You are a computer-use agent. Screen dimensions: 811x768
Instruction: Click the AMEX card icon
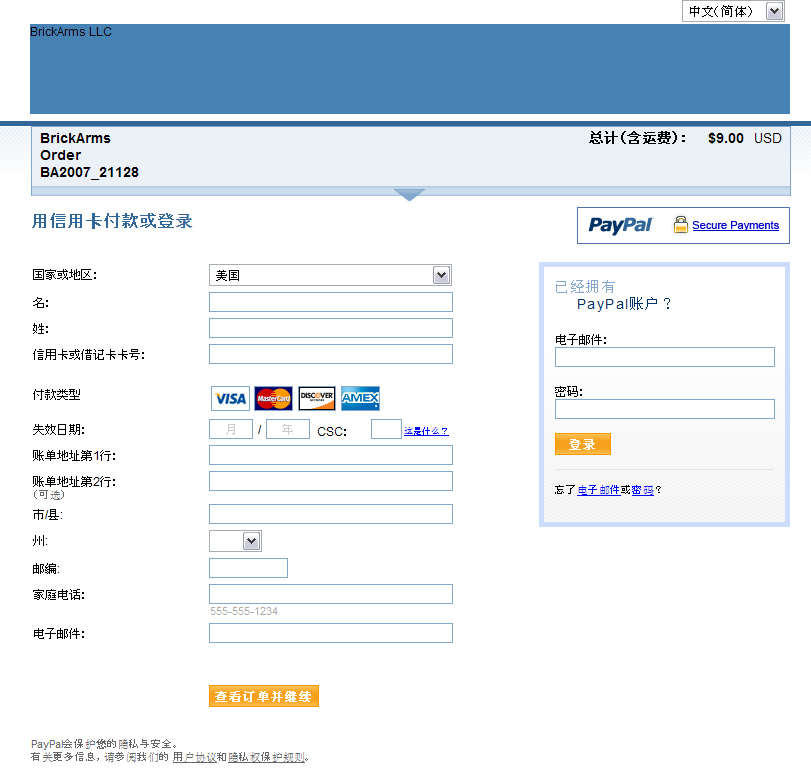click(361, 398)
